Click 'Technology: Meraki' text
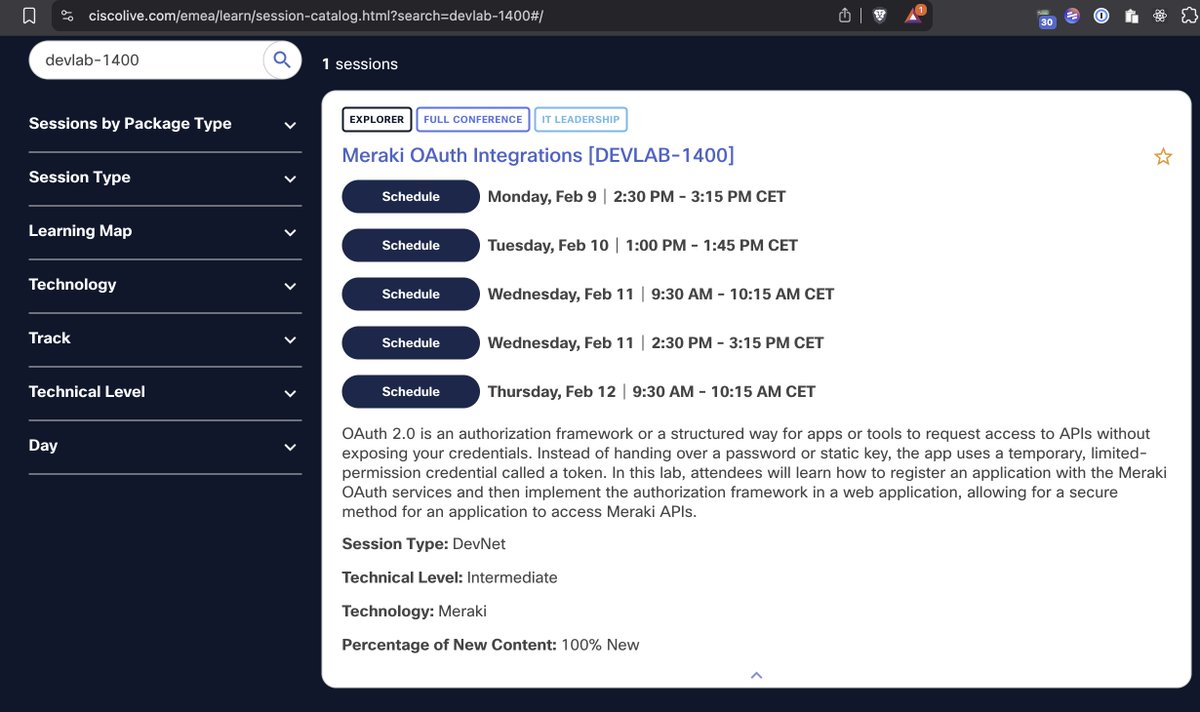1200x712 pixels. pyautogui.click(x=414, y=611)
